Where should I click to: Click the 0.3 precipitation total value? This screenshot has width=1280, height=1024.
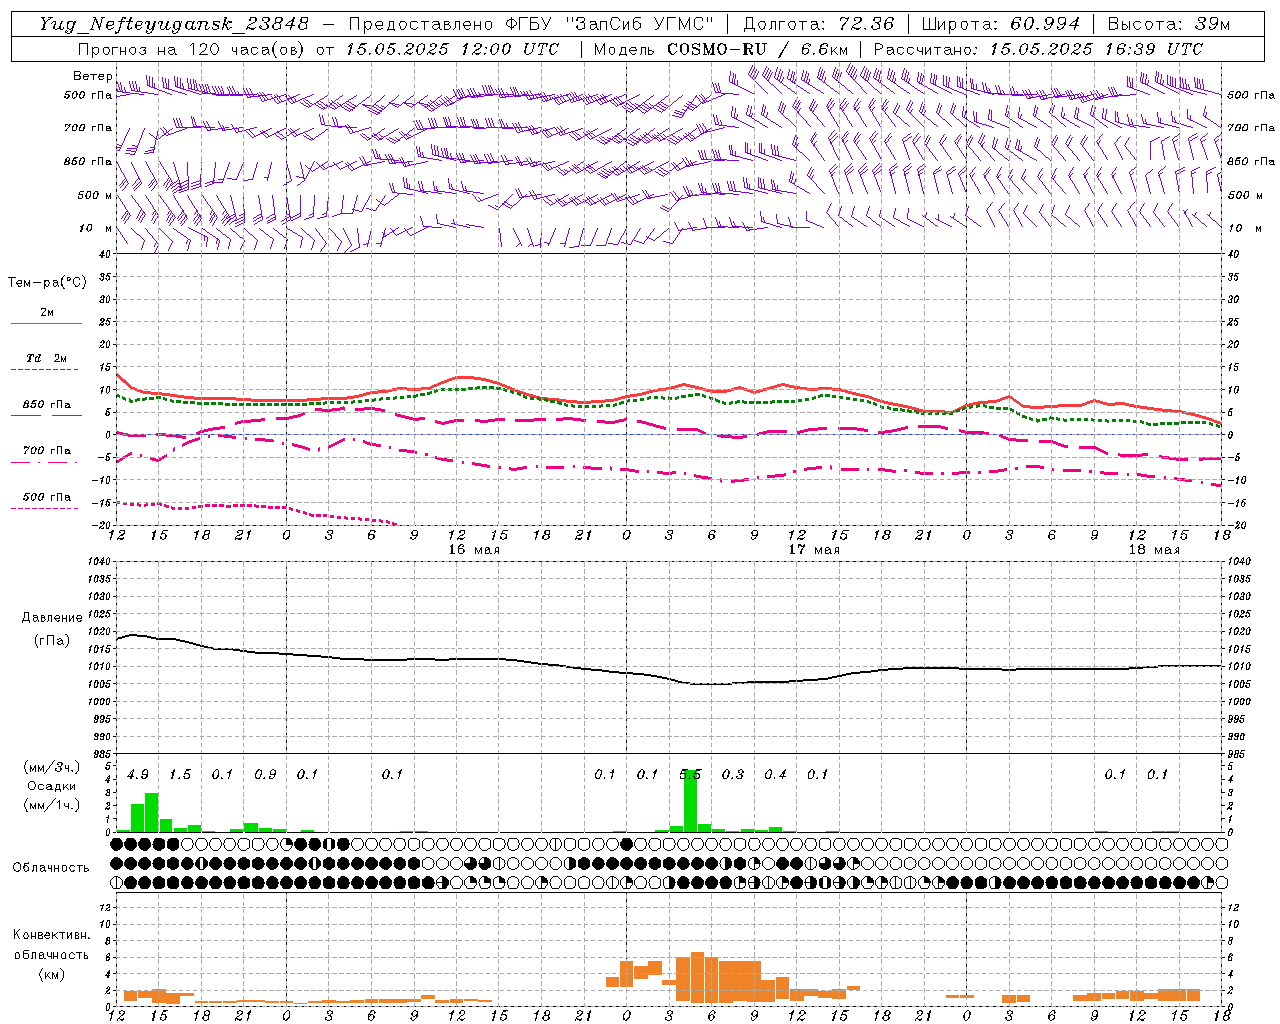click(733, 775)
